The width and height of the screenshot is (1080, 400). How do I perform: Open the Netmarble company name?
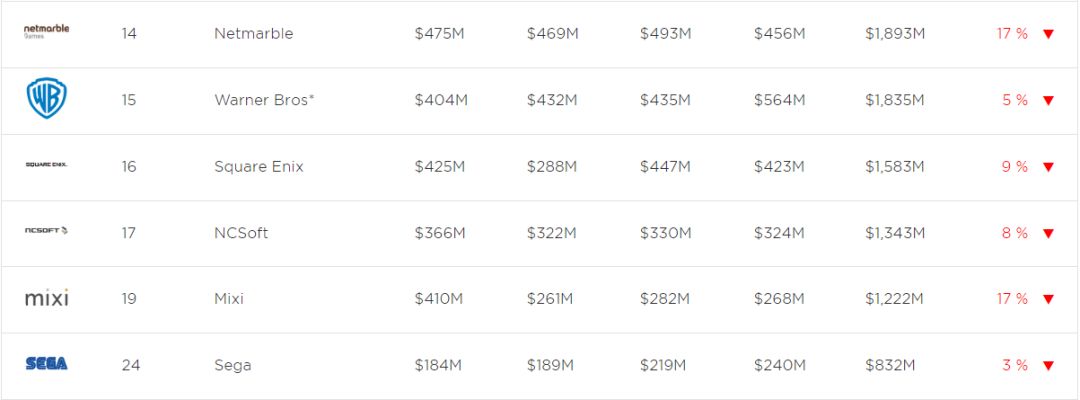click(253, 34)
